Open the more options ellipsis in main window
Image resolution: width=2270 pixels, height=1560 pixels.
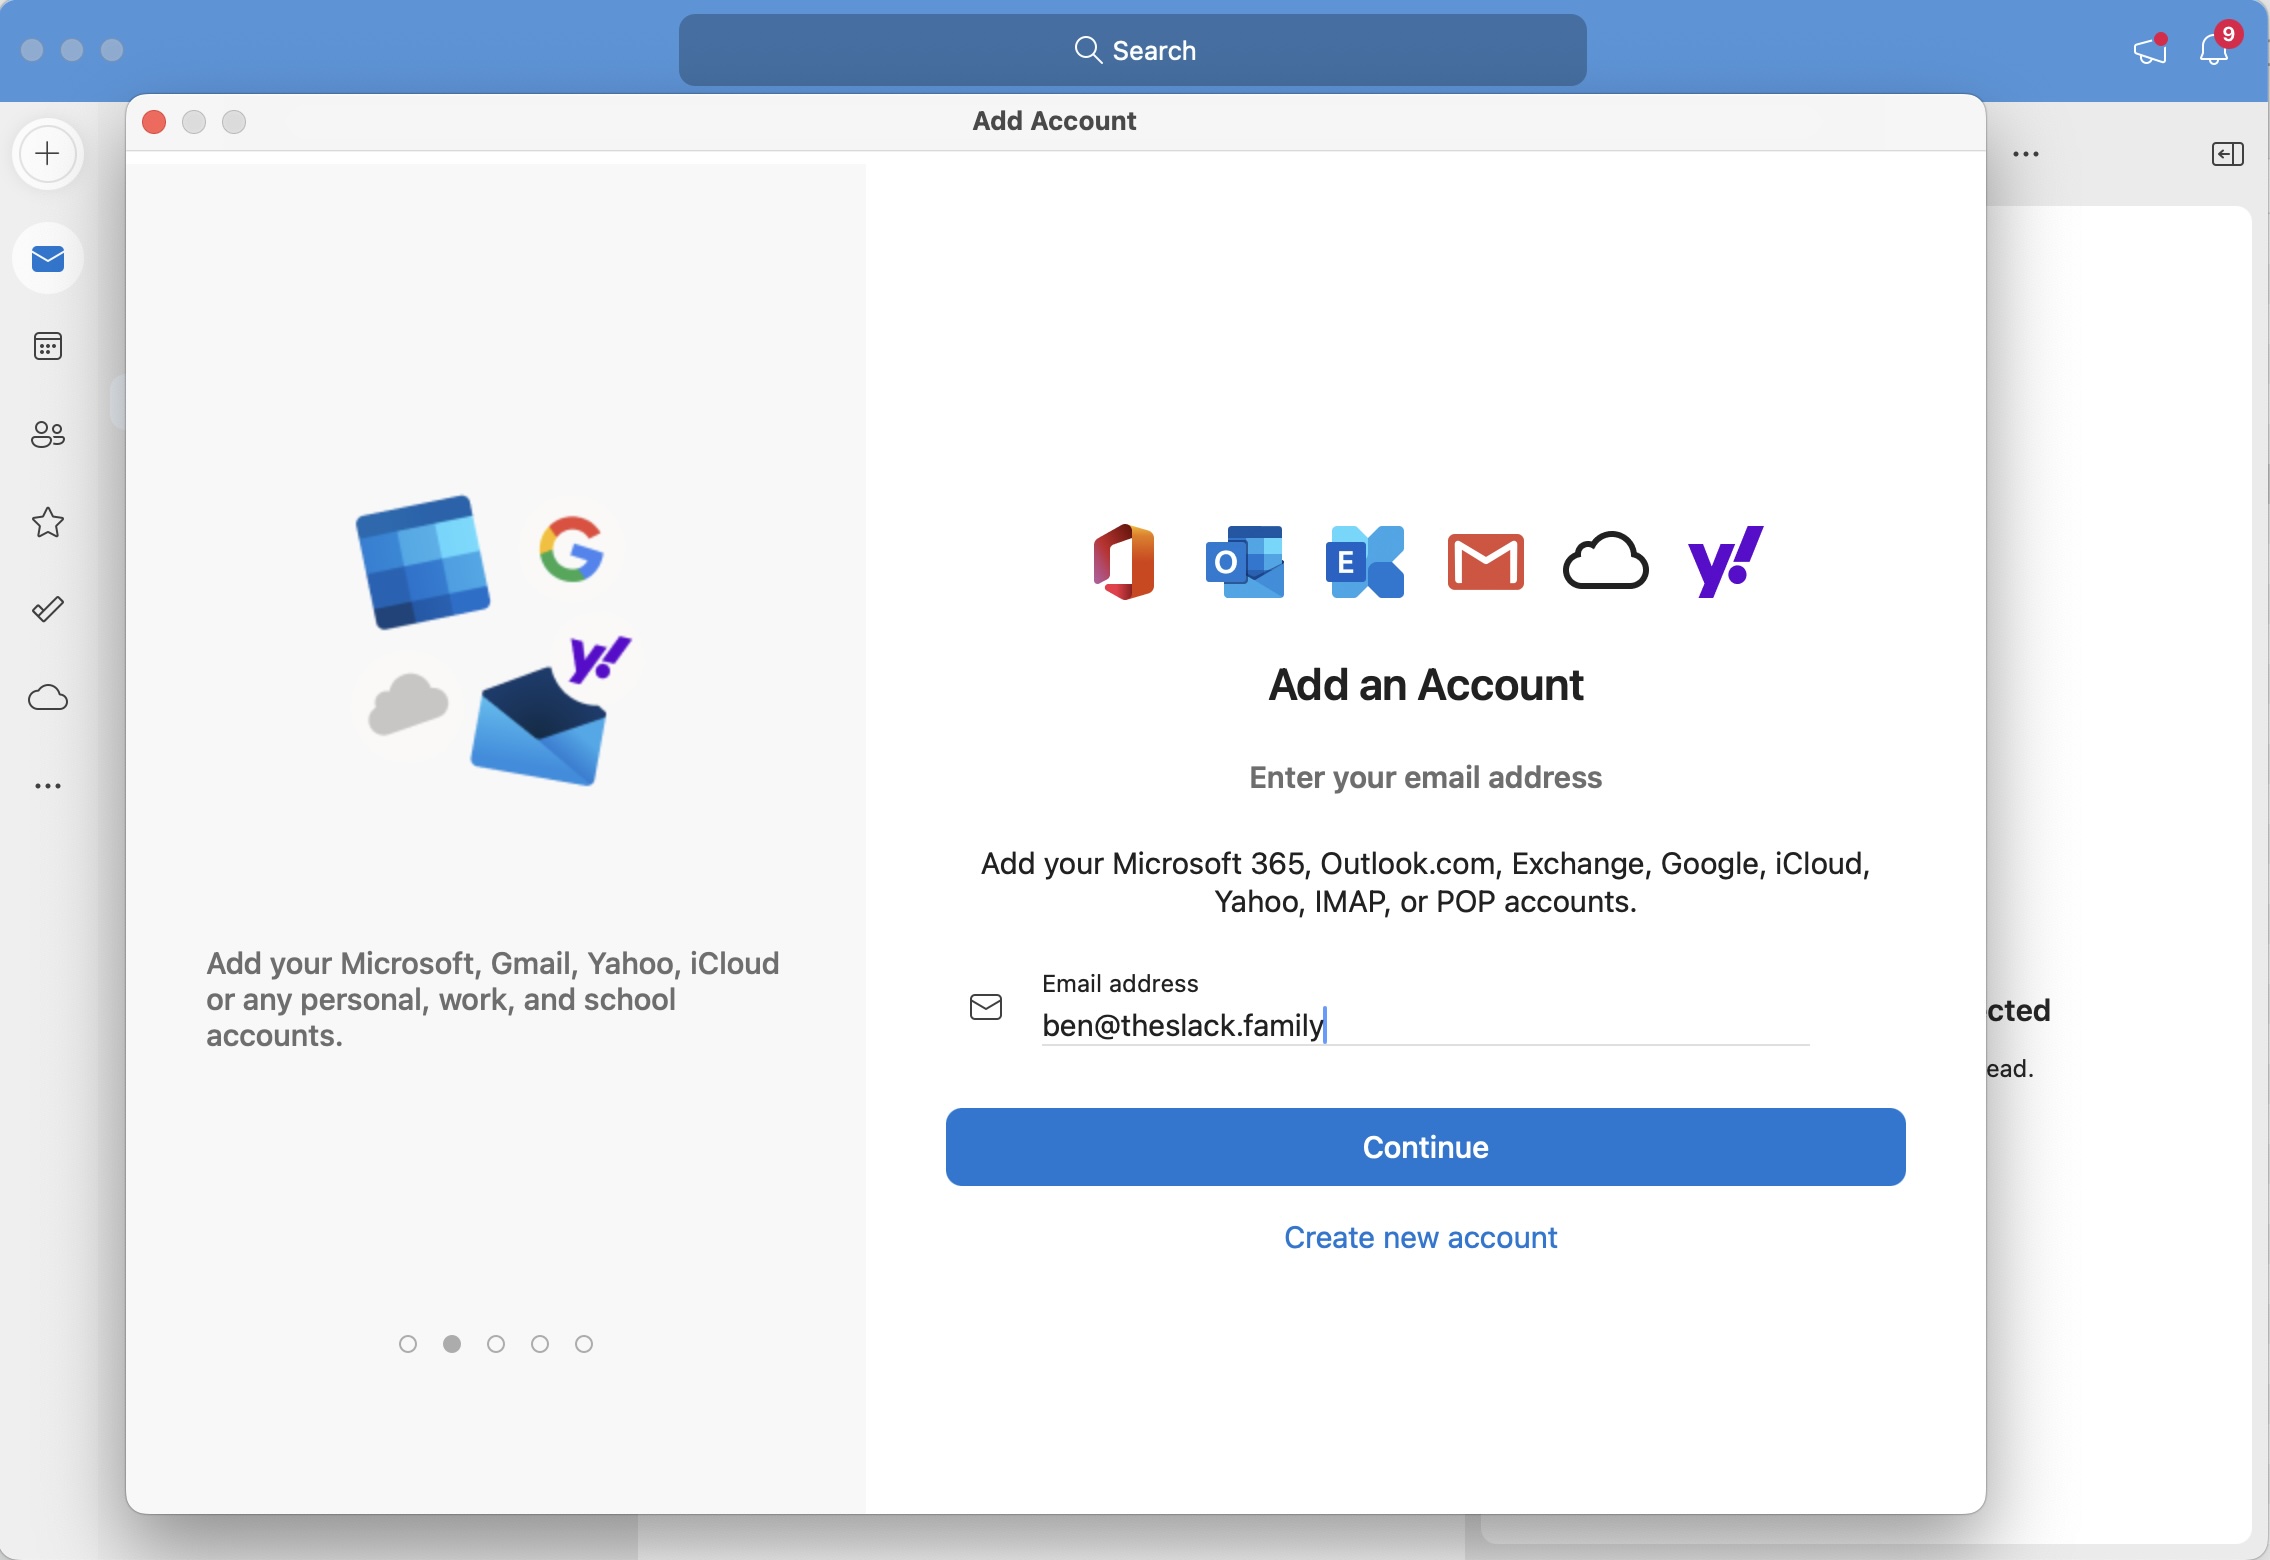point(2026,154)
